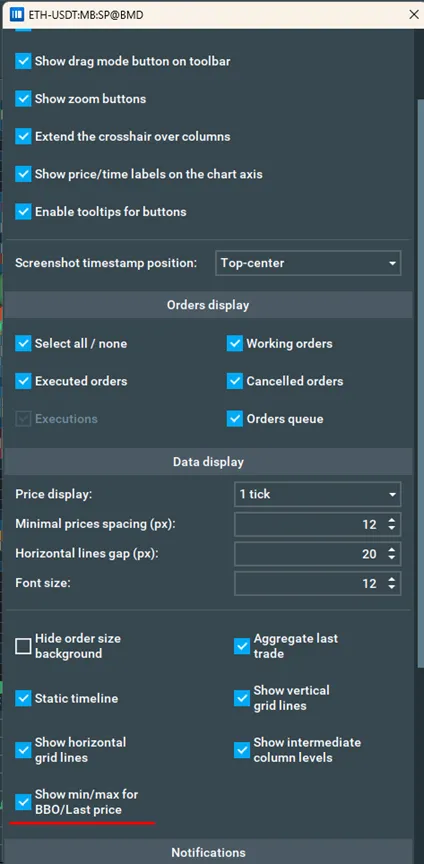Toggle Cancelled orders checkbox
This screenshot has height=864, width=424.
pos(235,381)
